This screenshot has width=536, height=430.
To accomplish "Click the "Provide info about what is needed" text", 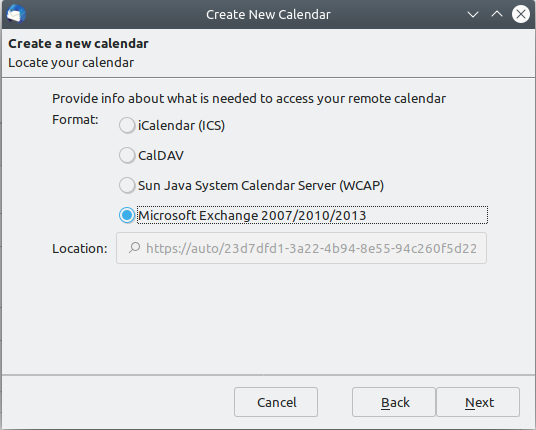I will (249, 99).
